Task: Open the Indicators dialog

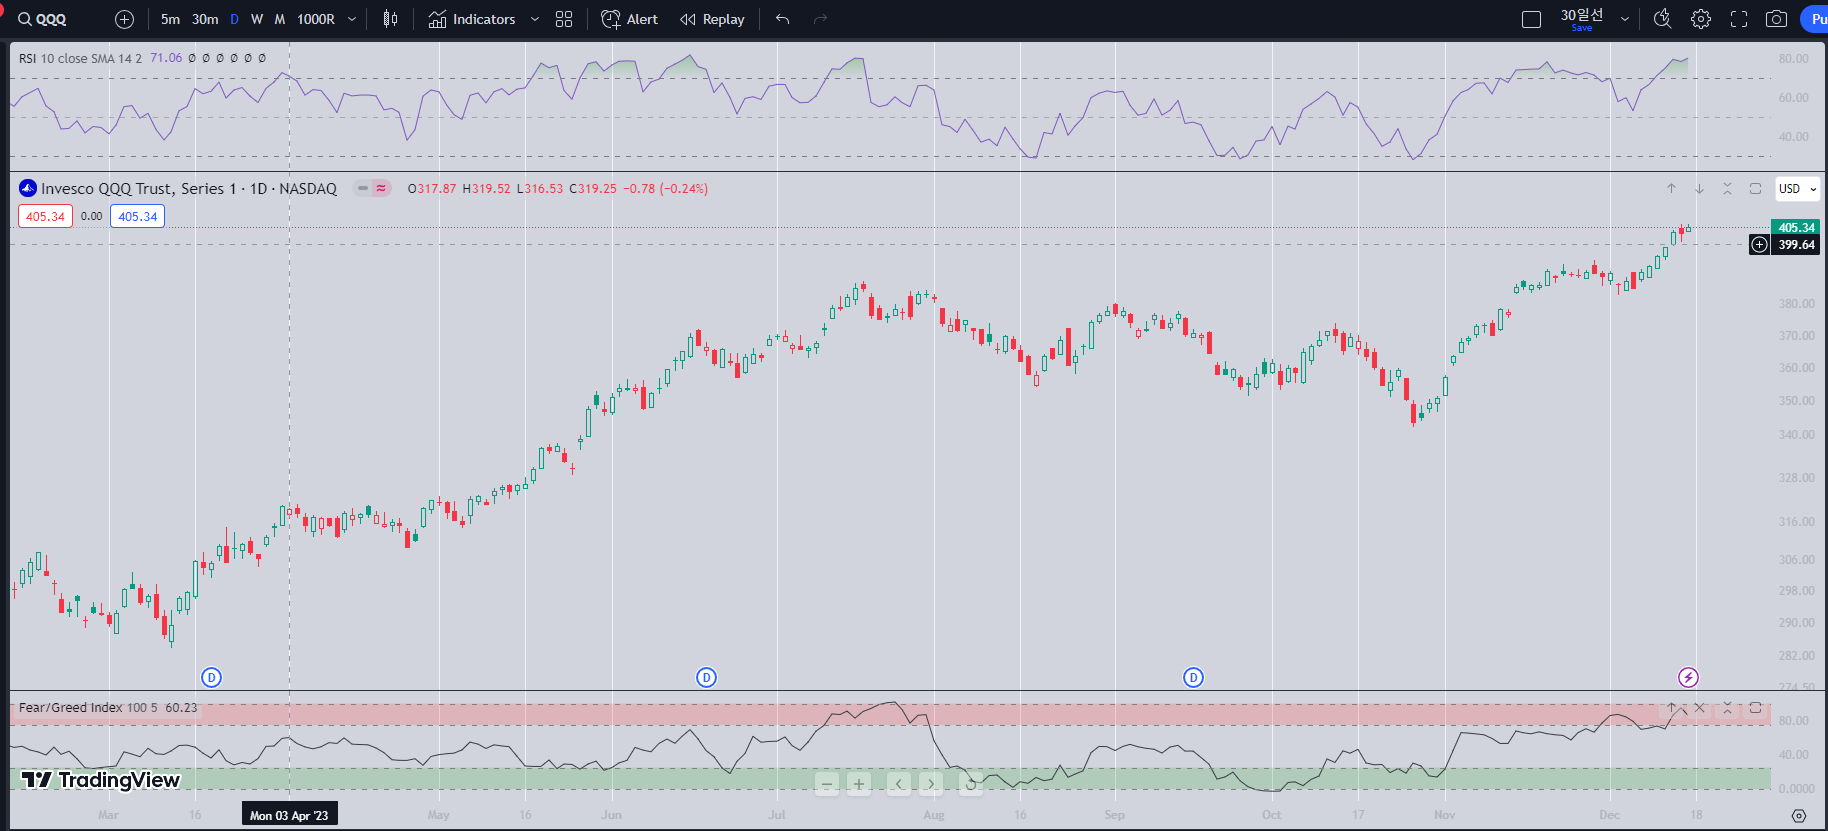Action: 471,19
